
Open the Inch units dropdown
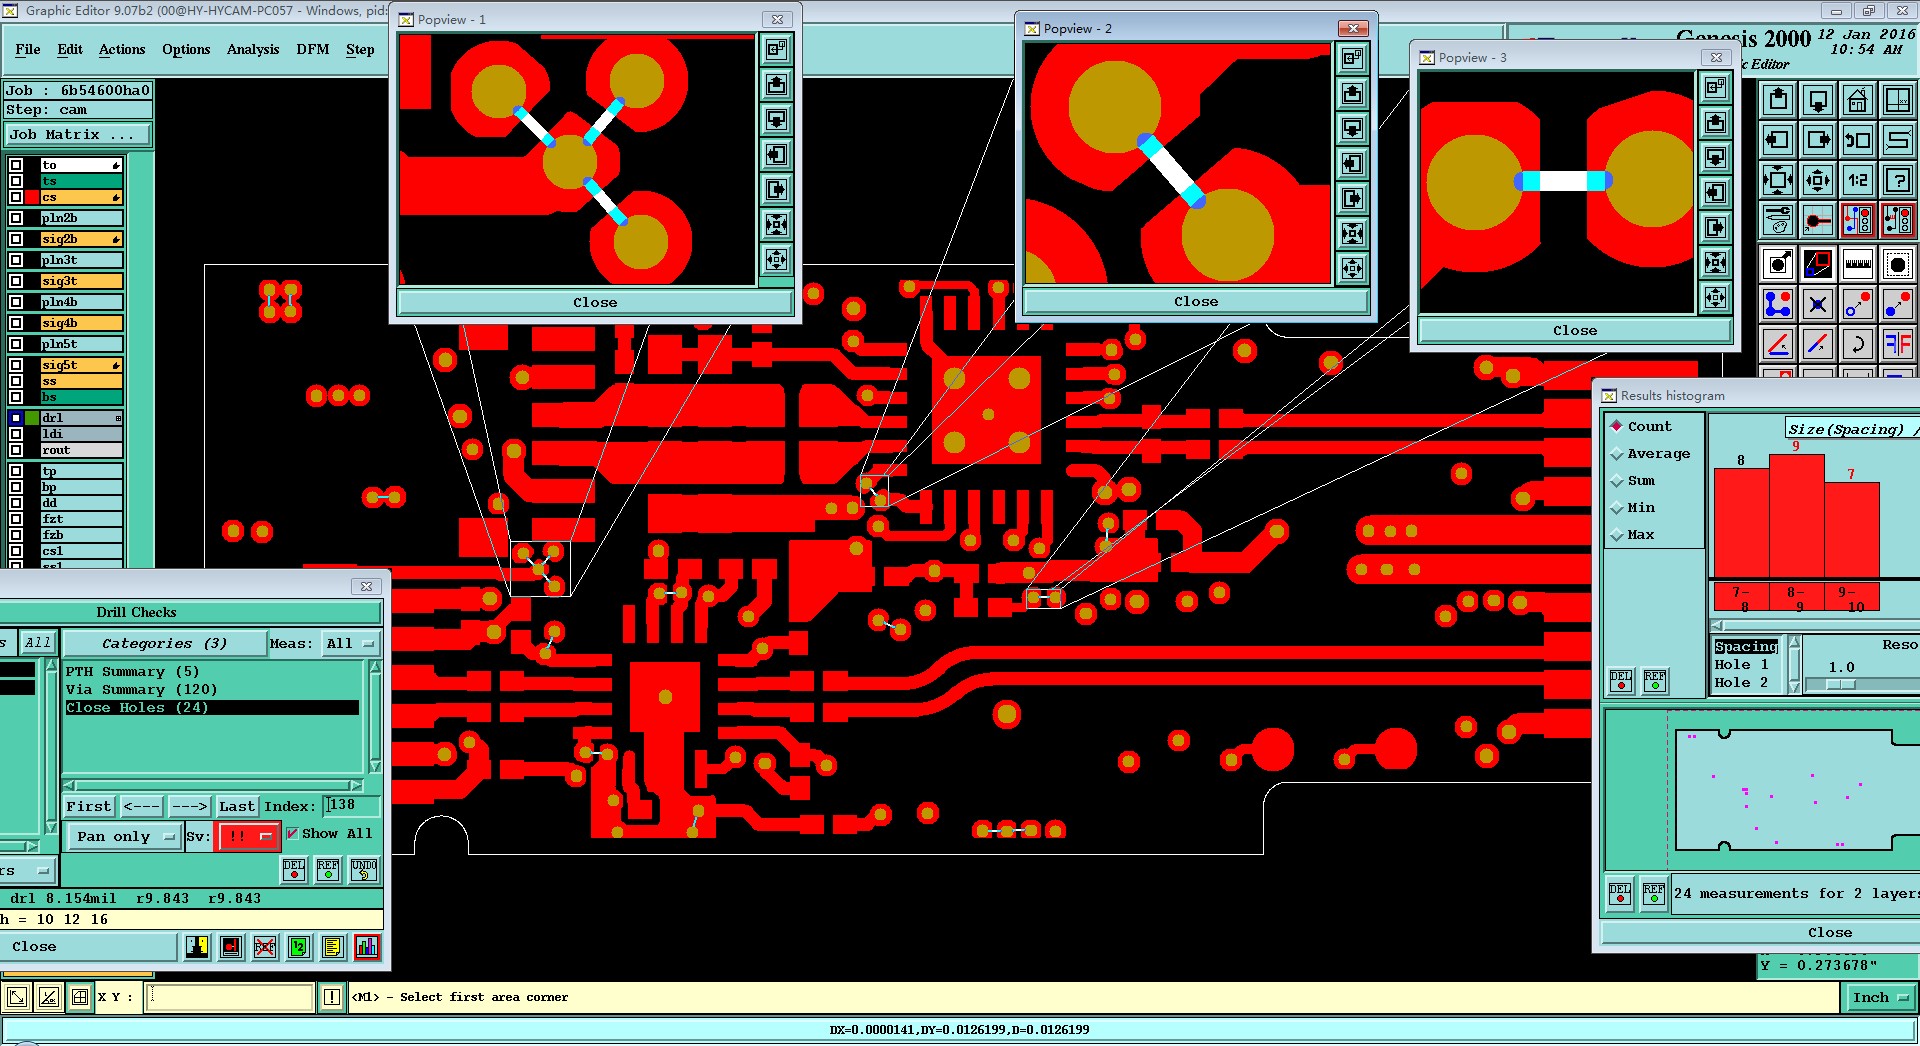(1879, 997)
